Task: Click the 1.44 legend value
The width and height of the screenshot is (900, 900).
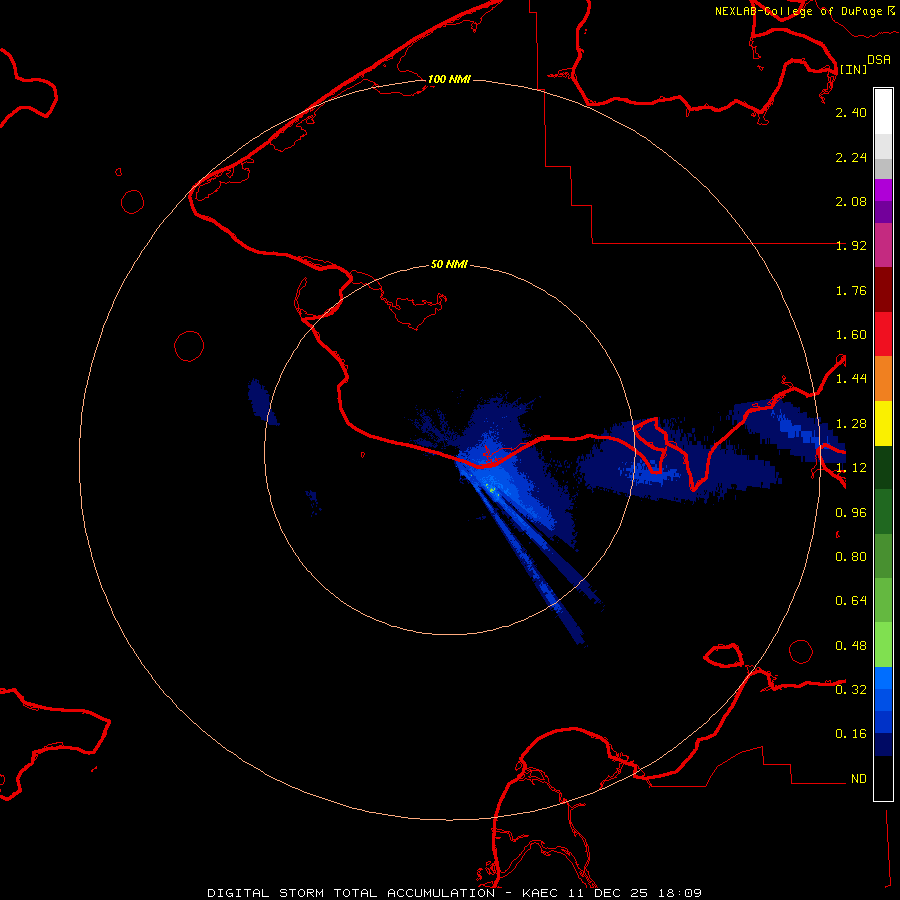Action: (851, 379)
